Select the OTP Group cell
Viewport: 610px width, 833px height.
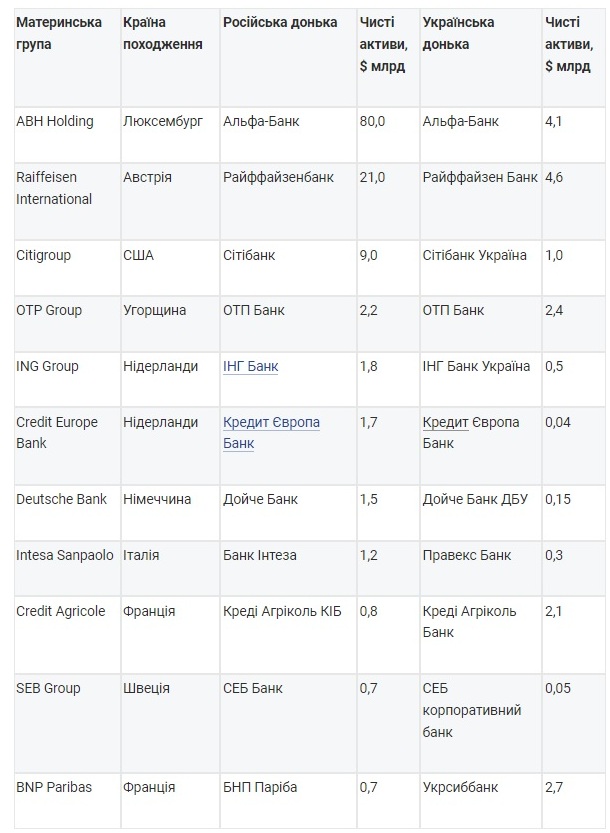[49, 310]
